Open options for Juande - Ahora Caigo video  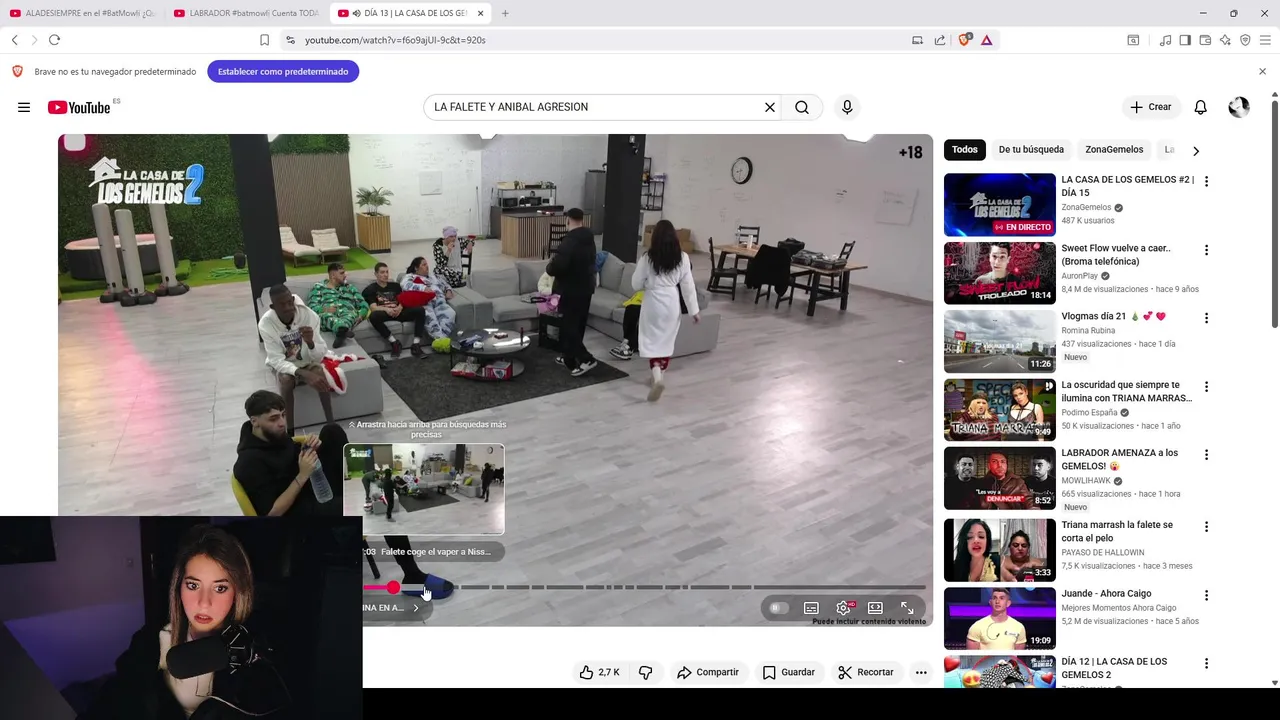pos(1206,595)
